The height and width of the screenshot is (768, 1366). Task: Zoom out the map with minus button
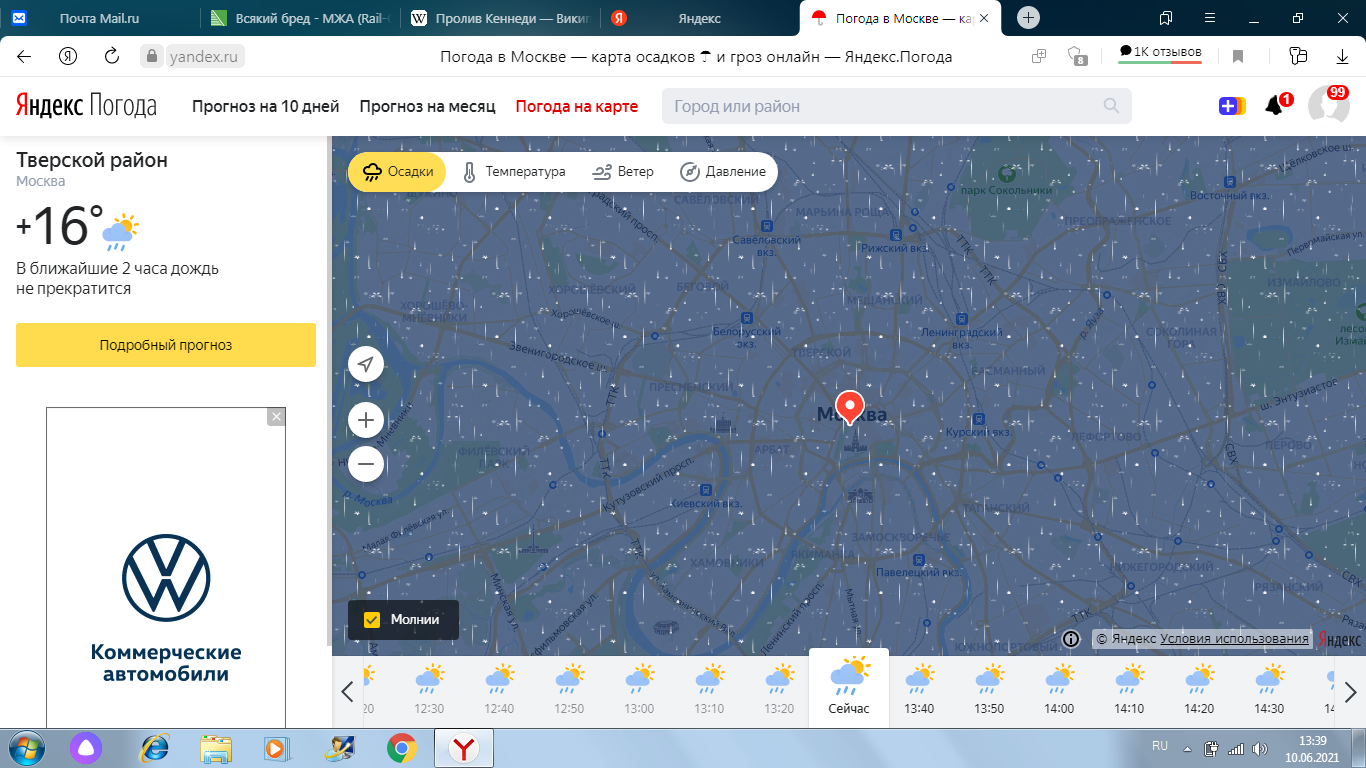point(366,464)
